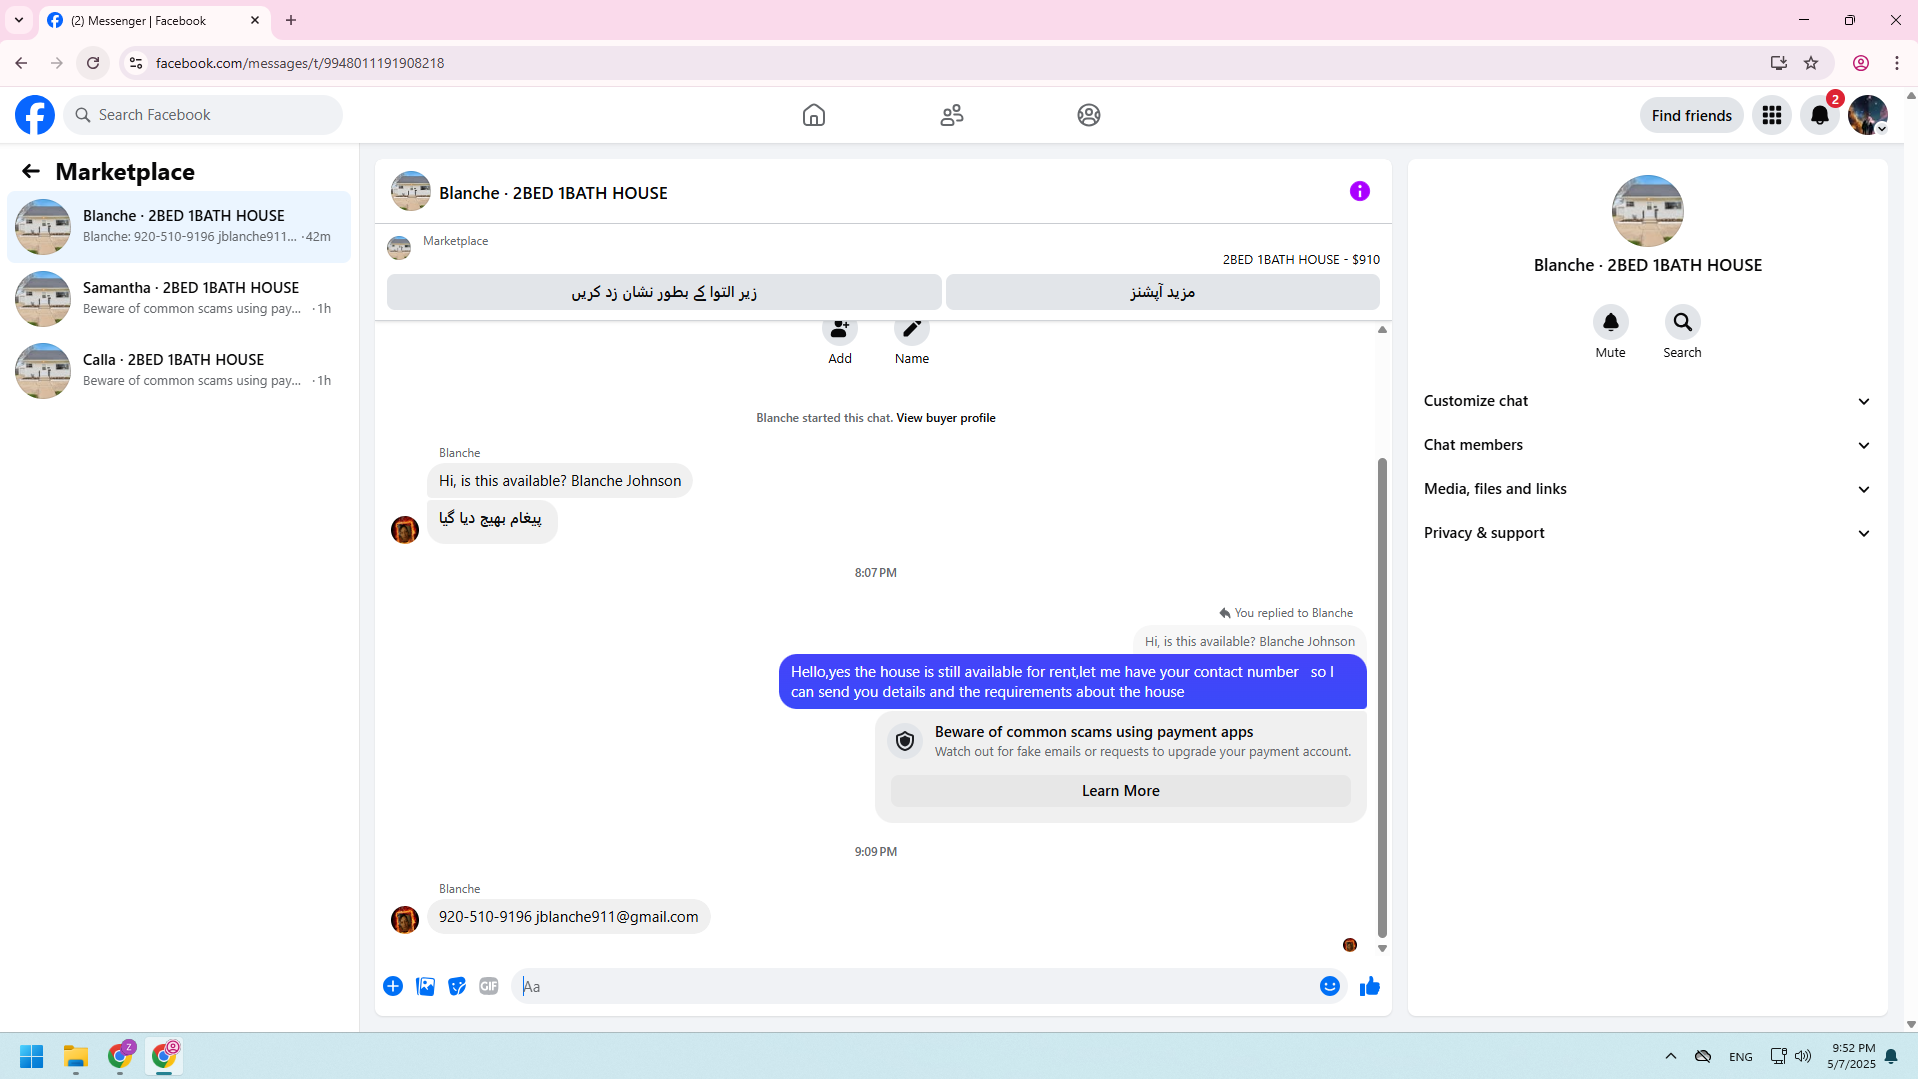Click the Hi, is this available message bubble

[560, 481]
